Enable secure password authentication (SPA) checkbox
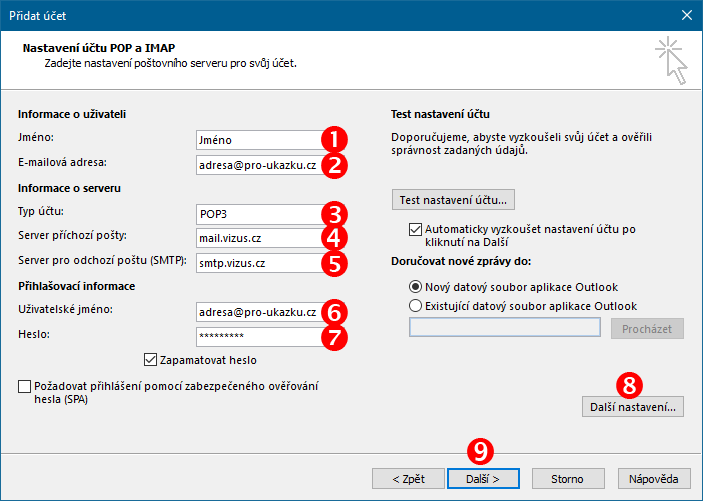703x501 pixels. click(24, 386)
